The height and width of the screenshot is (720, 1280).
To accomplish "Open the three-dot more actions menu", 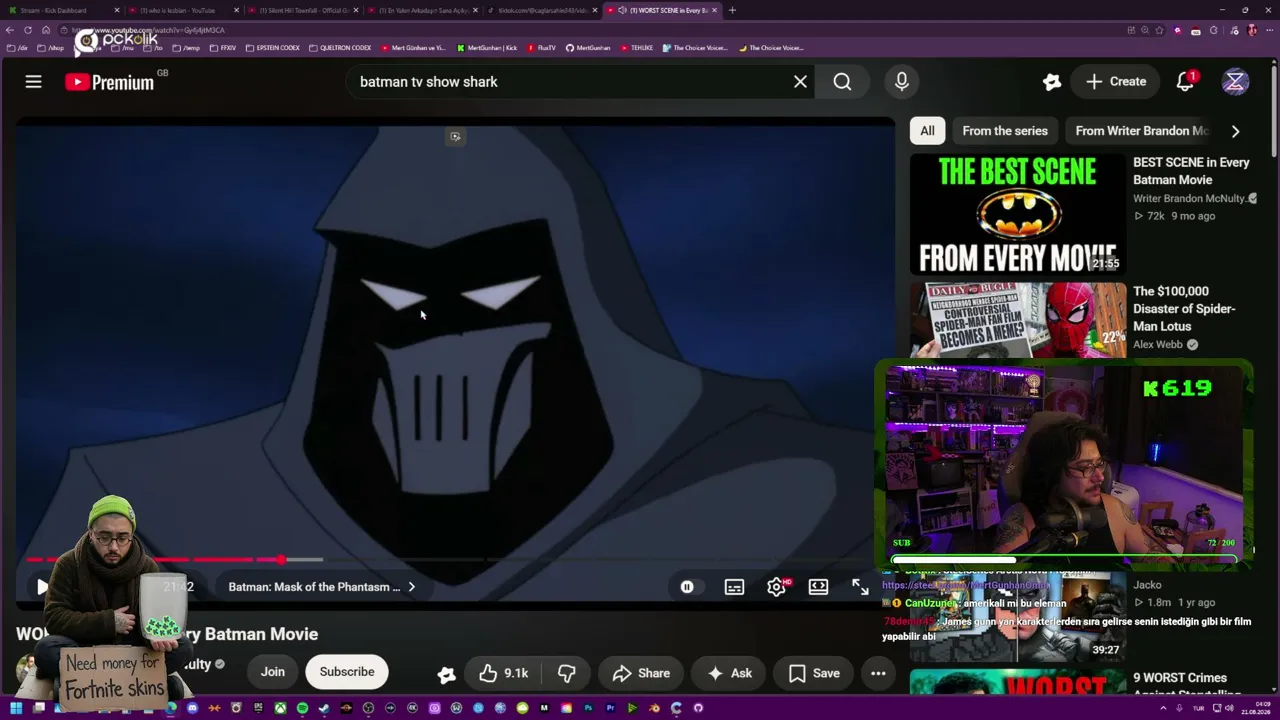I will [878, 674].
